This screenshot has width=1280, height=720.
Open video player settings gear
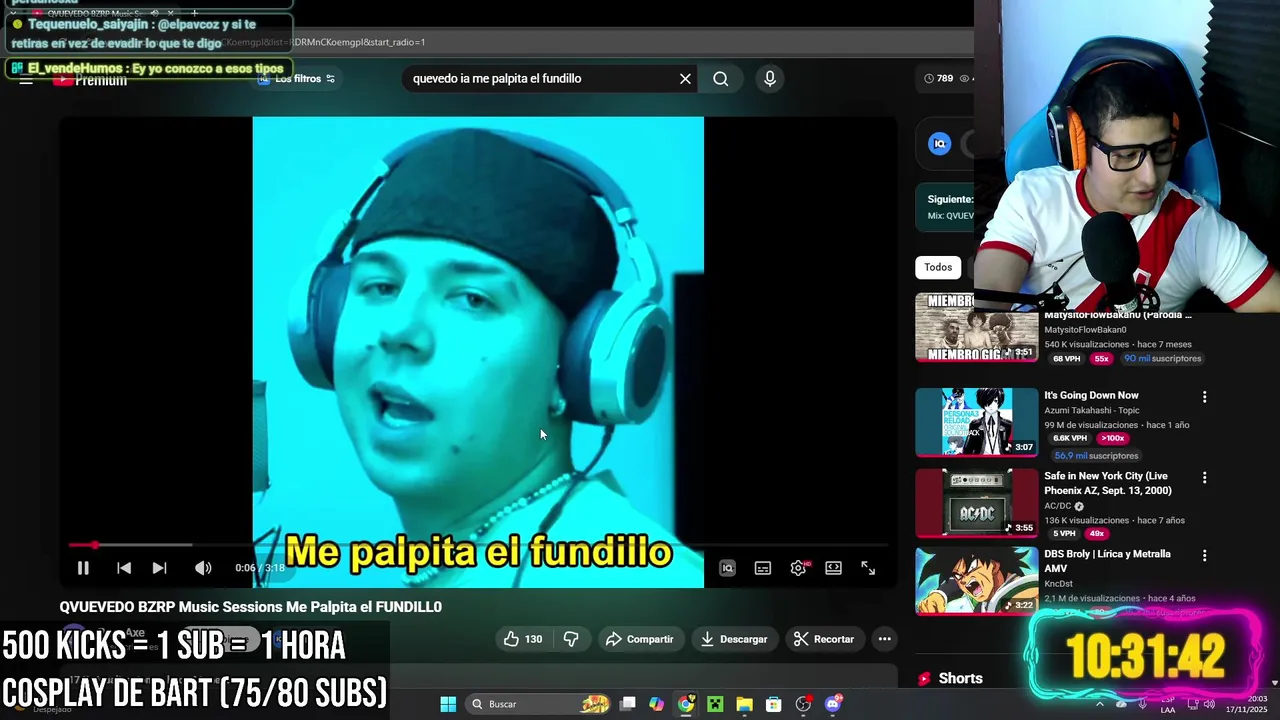pos(798,568)
